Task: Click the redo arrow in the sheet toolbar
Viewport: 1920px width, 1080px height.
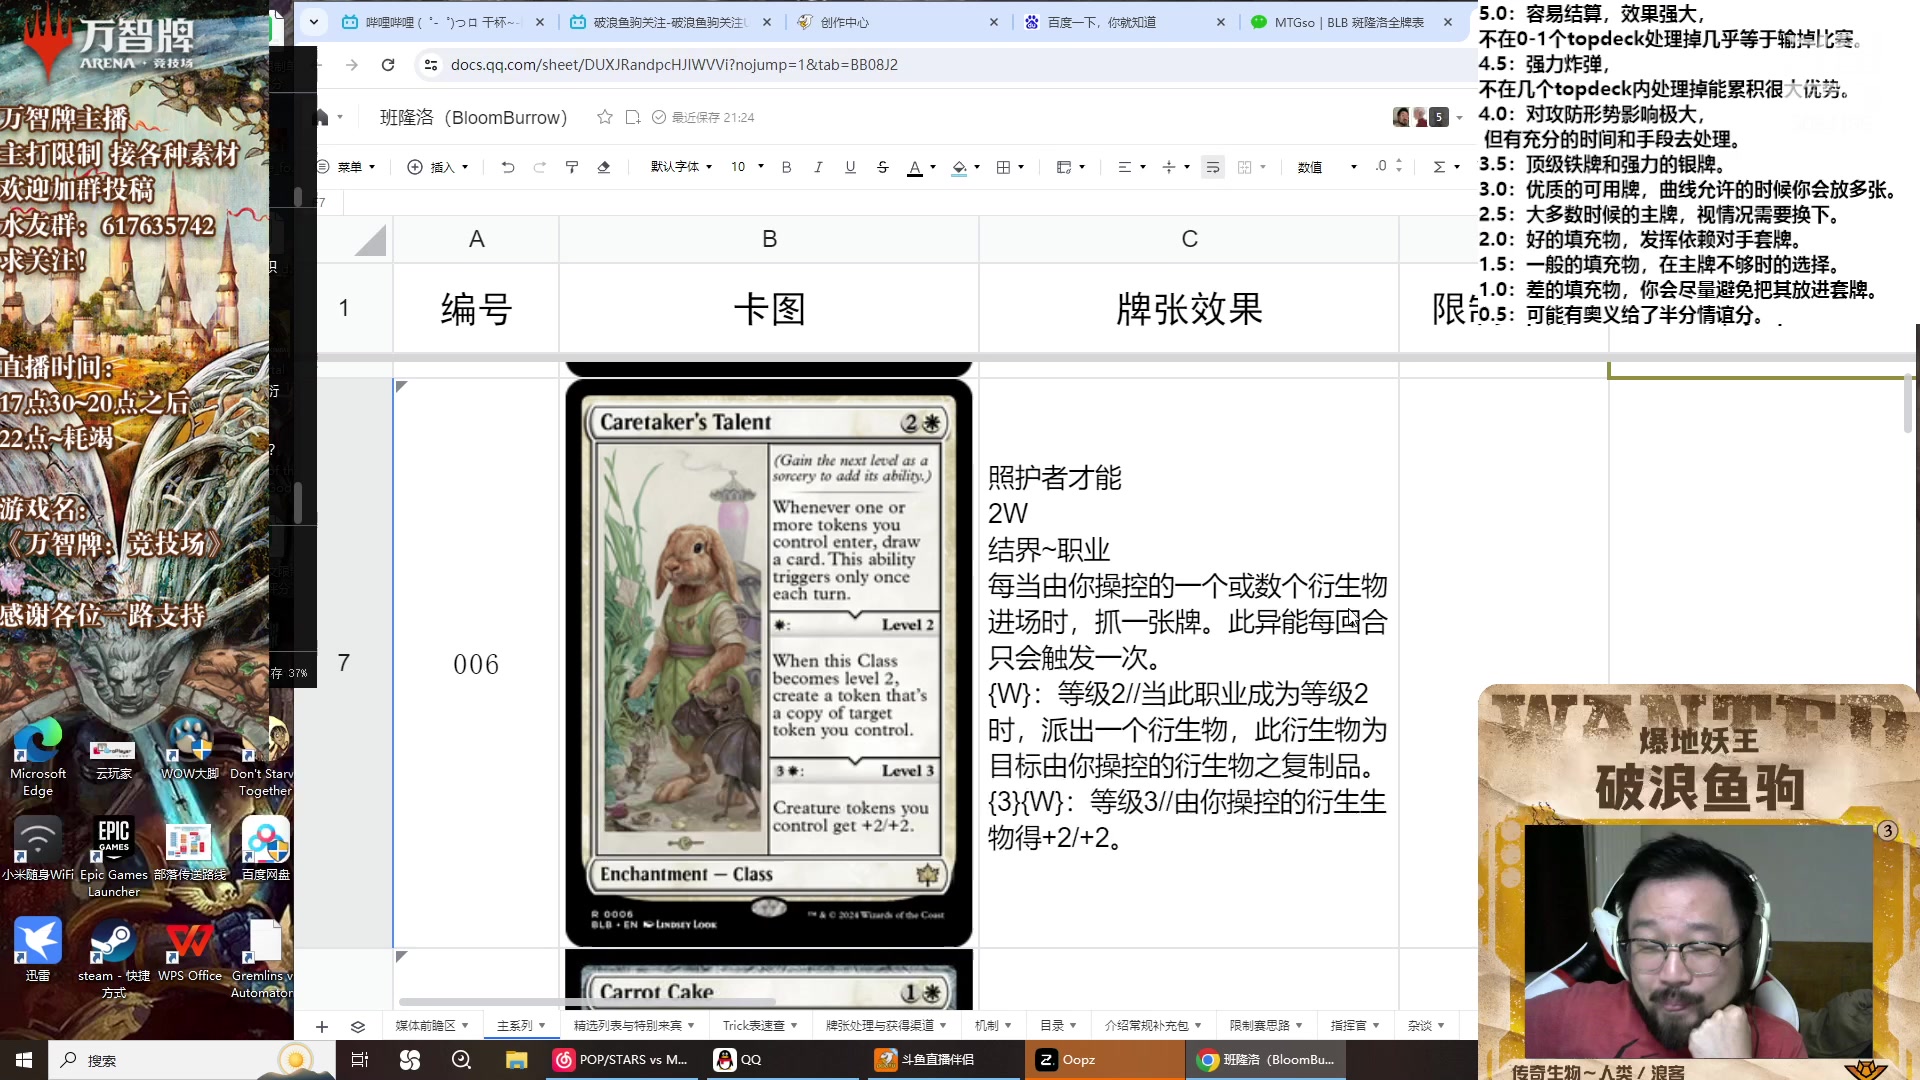Action: [540, 167]
